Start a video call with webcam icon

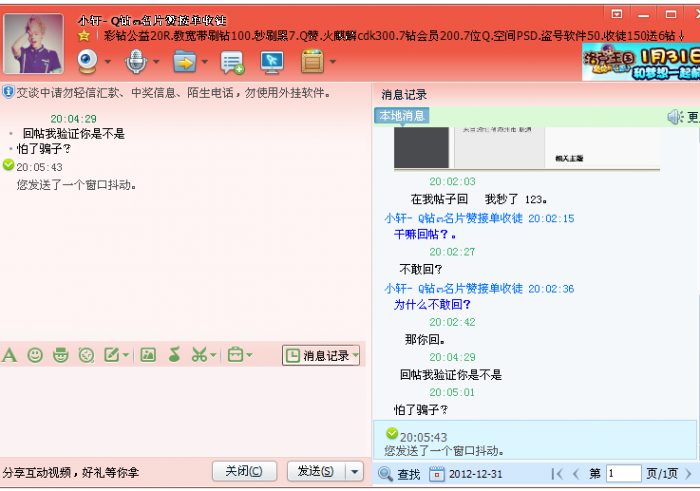pos(88,61)
